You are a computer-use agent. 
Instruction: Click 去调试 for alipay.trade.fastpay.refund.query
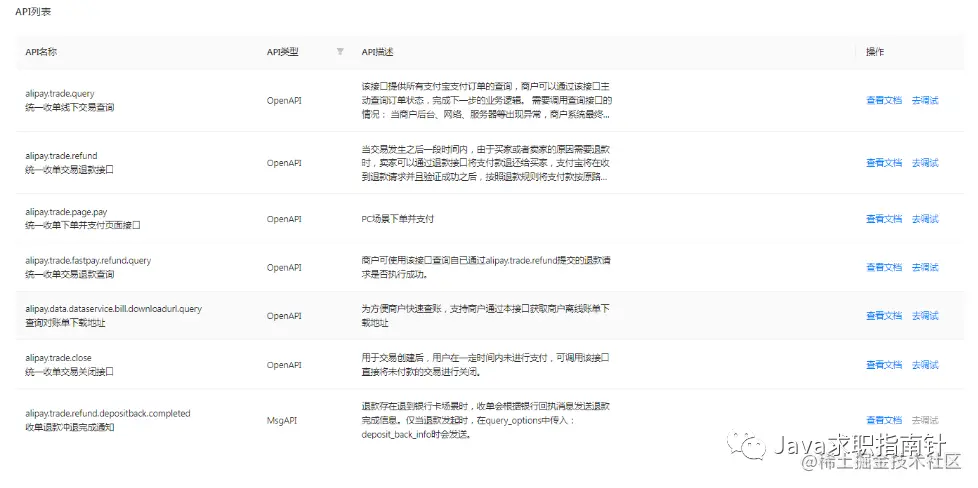point(925,267)
